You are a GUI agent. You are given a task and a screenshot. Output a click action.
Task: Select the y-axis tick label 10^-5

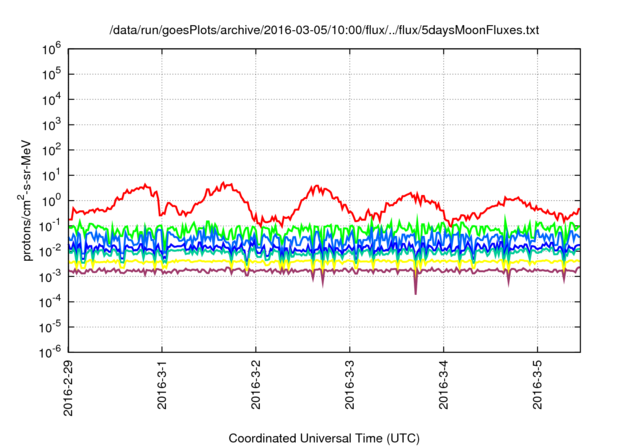(50, 328)
